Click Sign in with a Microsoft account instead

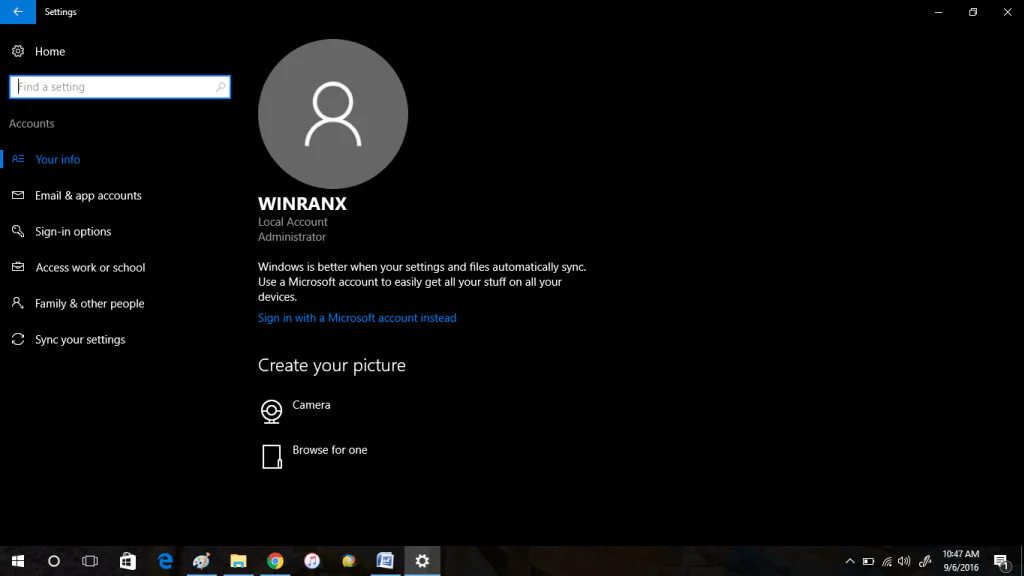pyautogui.click(x=357, y=318)
